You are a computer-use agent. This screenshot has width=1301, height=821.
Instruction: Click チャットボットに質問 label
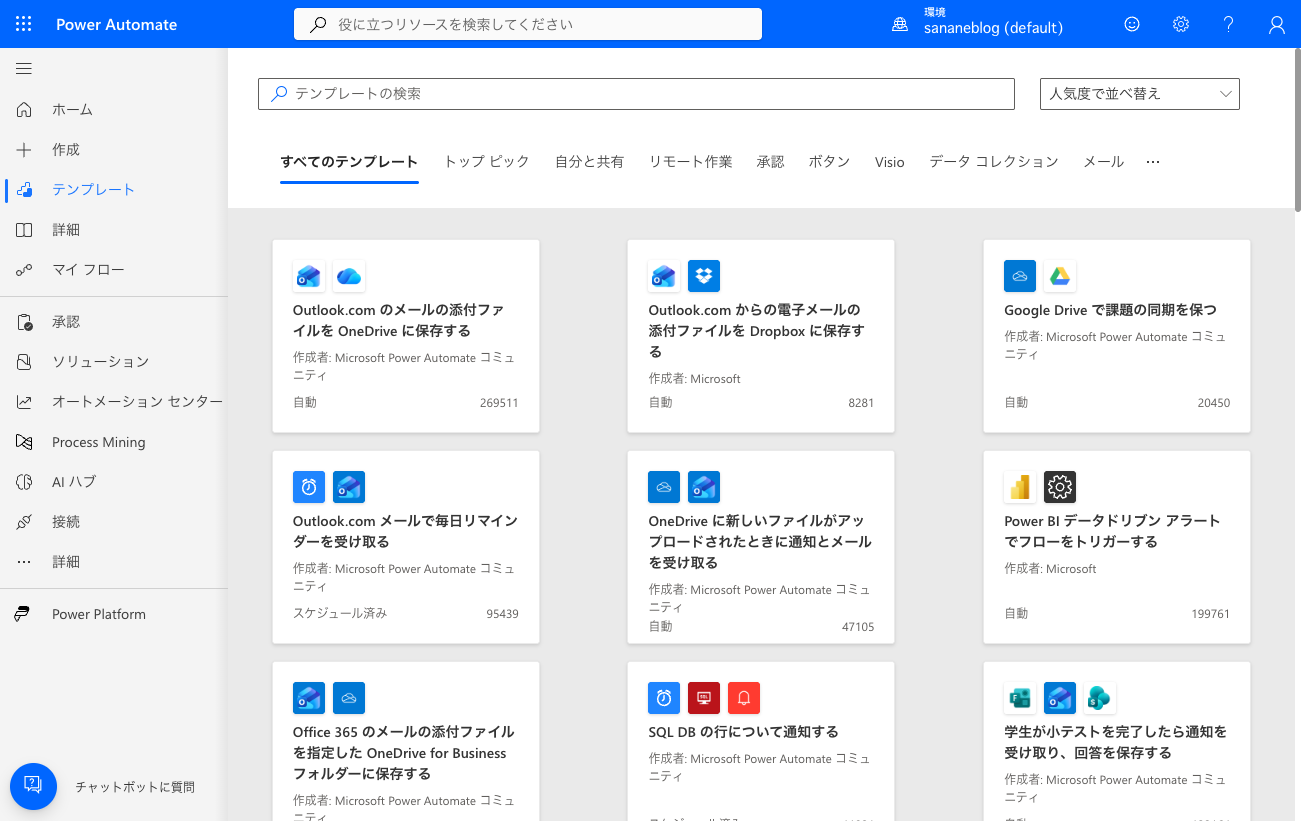point(135,787)
